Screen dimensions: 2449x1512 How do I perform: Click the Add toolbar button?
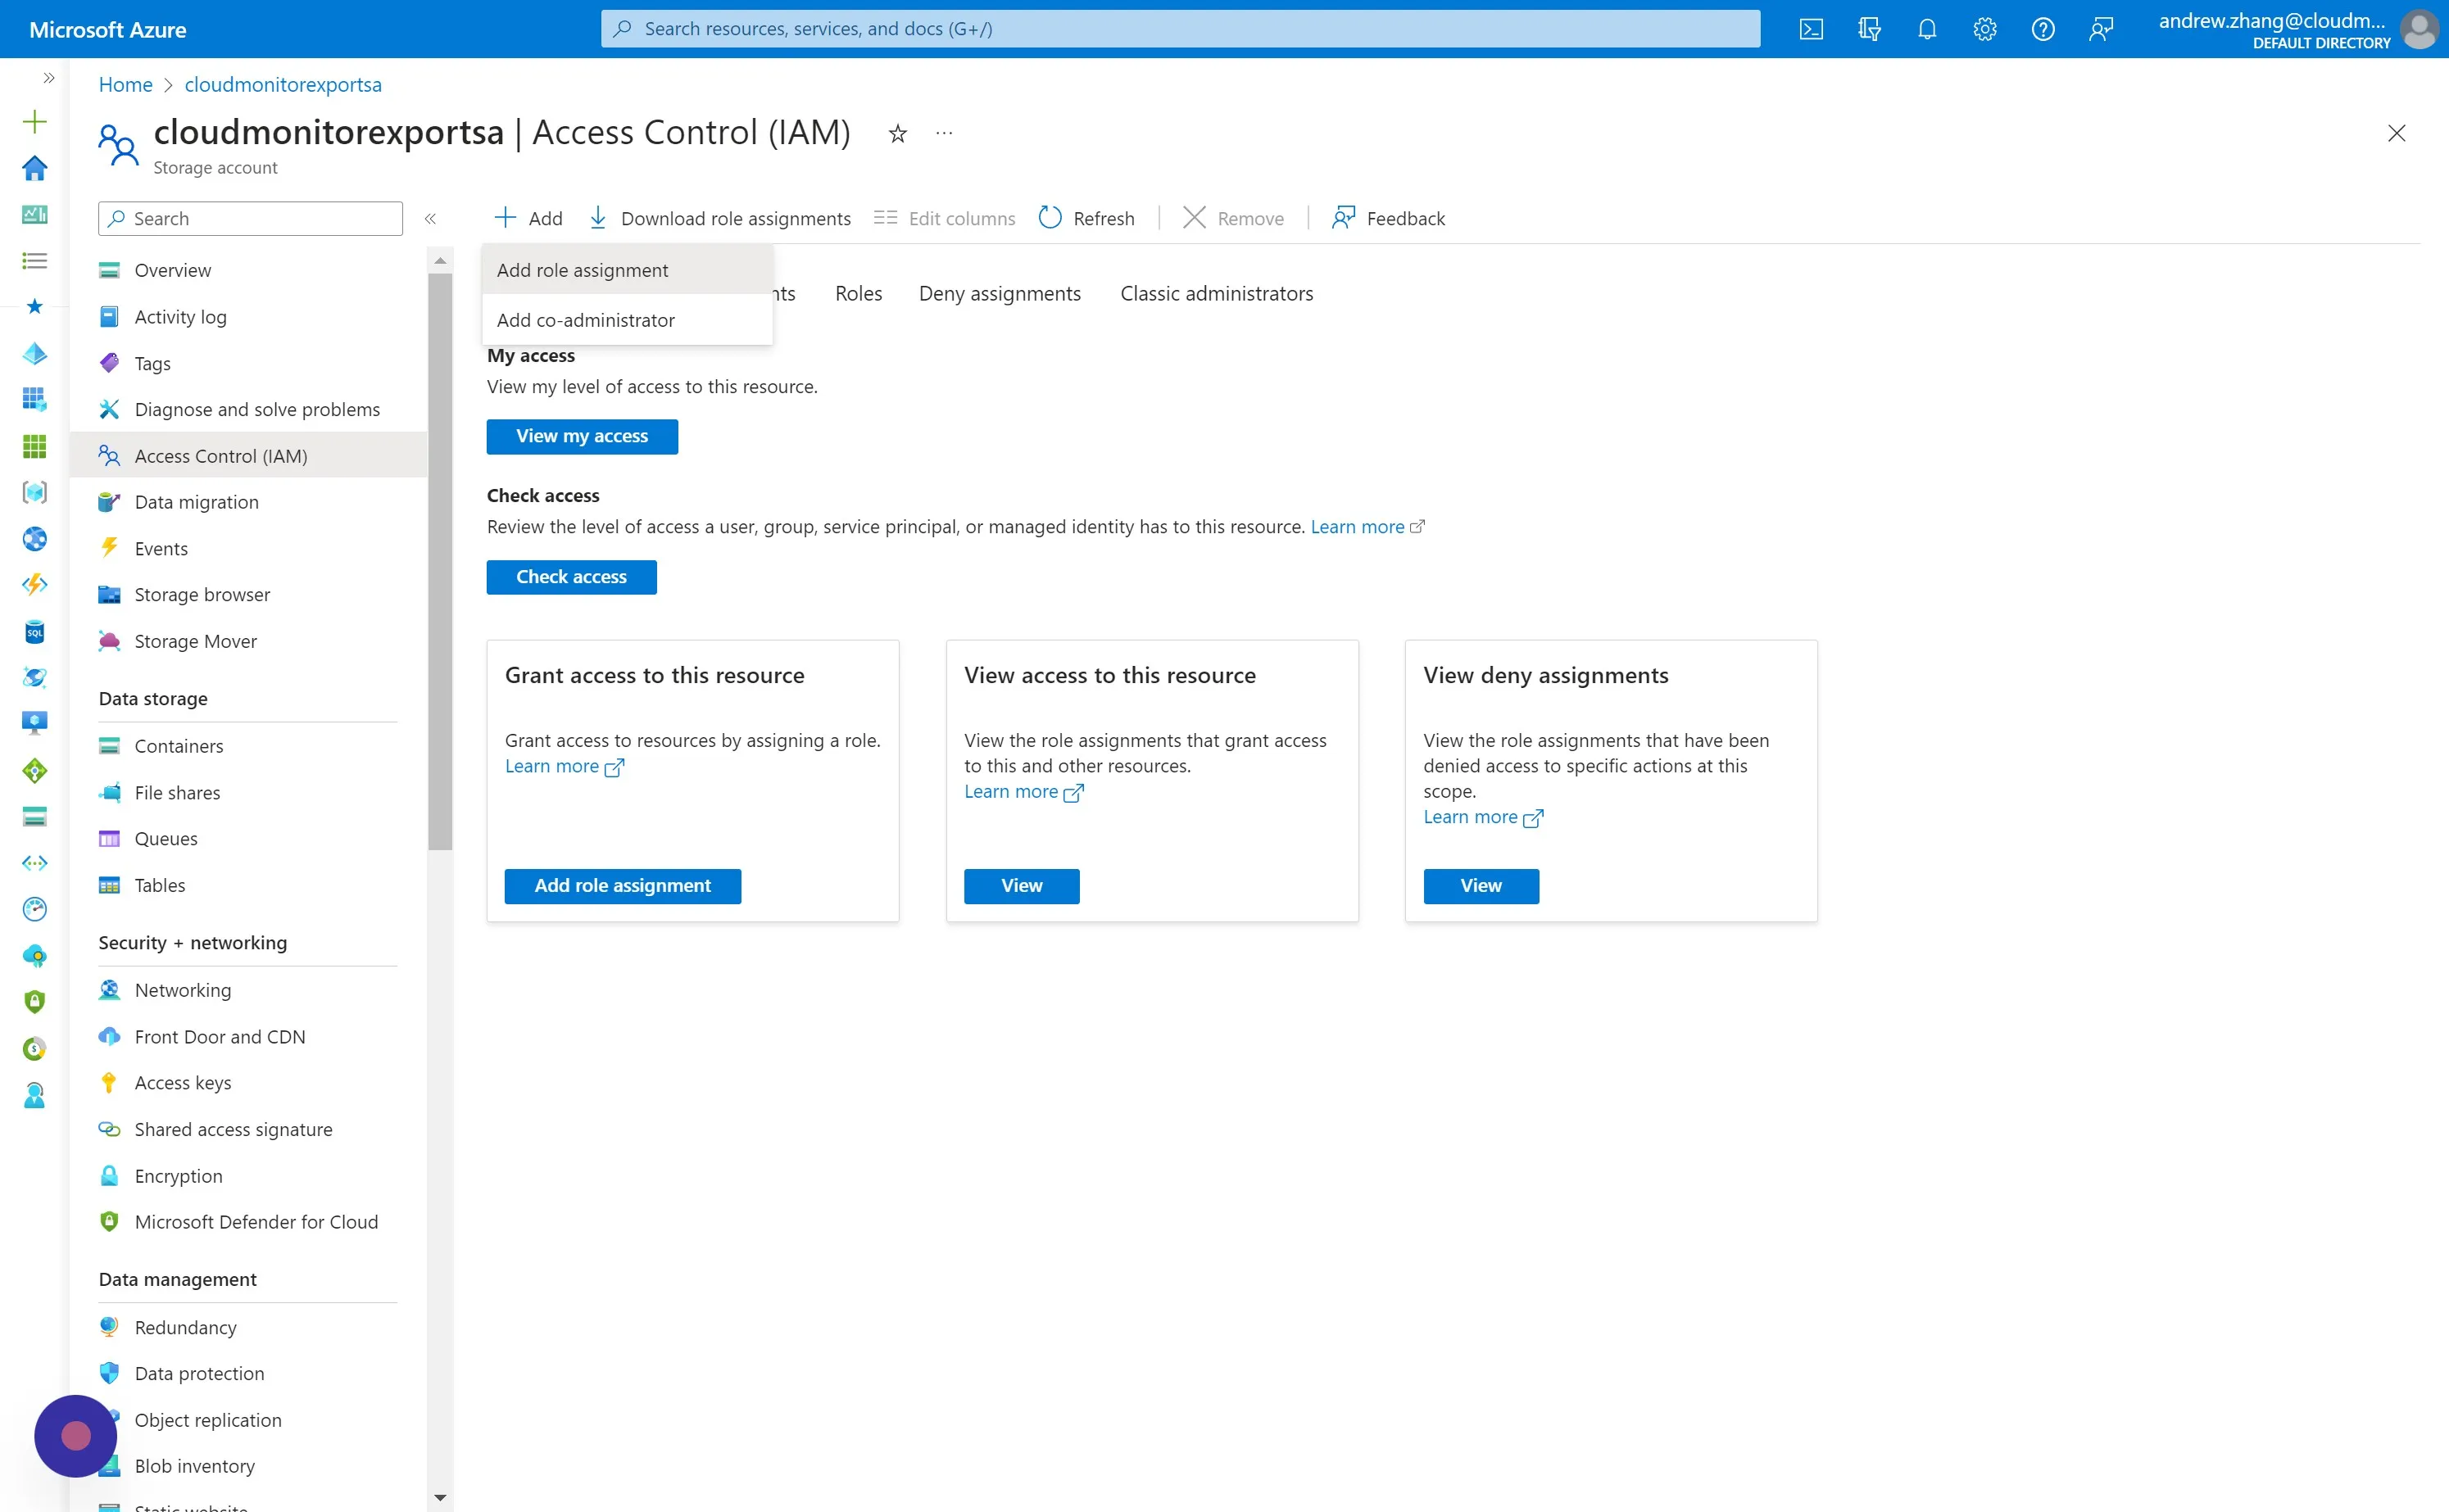(x=528, y=219)
